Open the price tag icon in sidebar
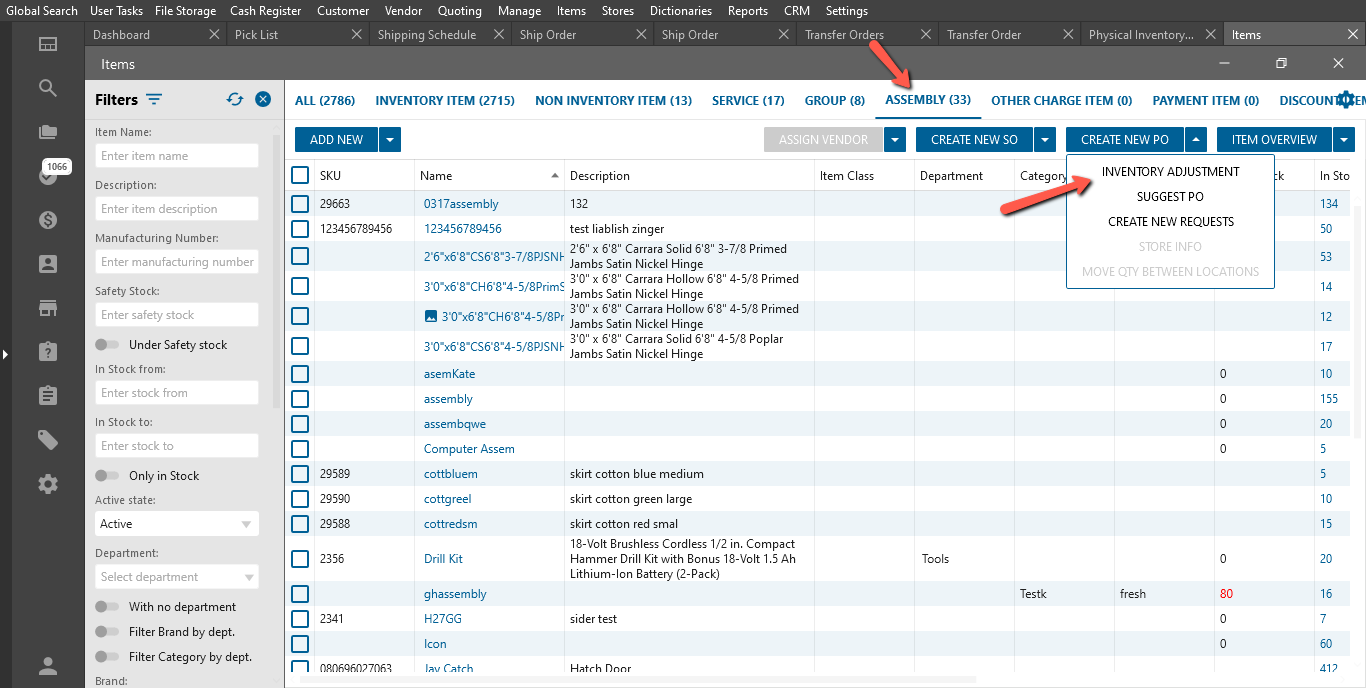1366x688 pixels. pos(48,440)
